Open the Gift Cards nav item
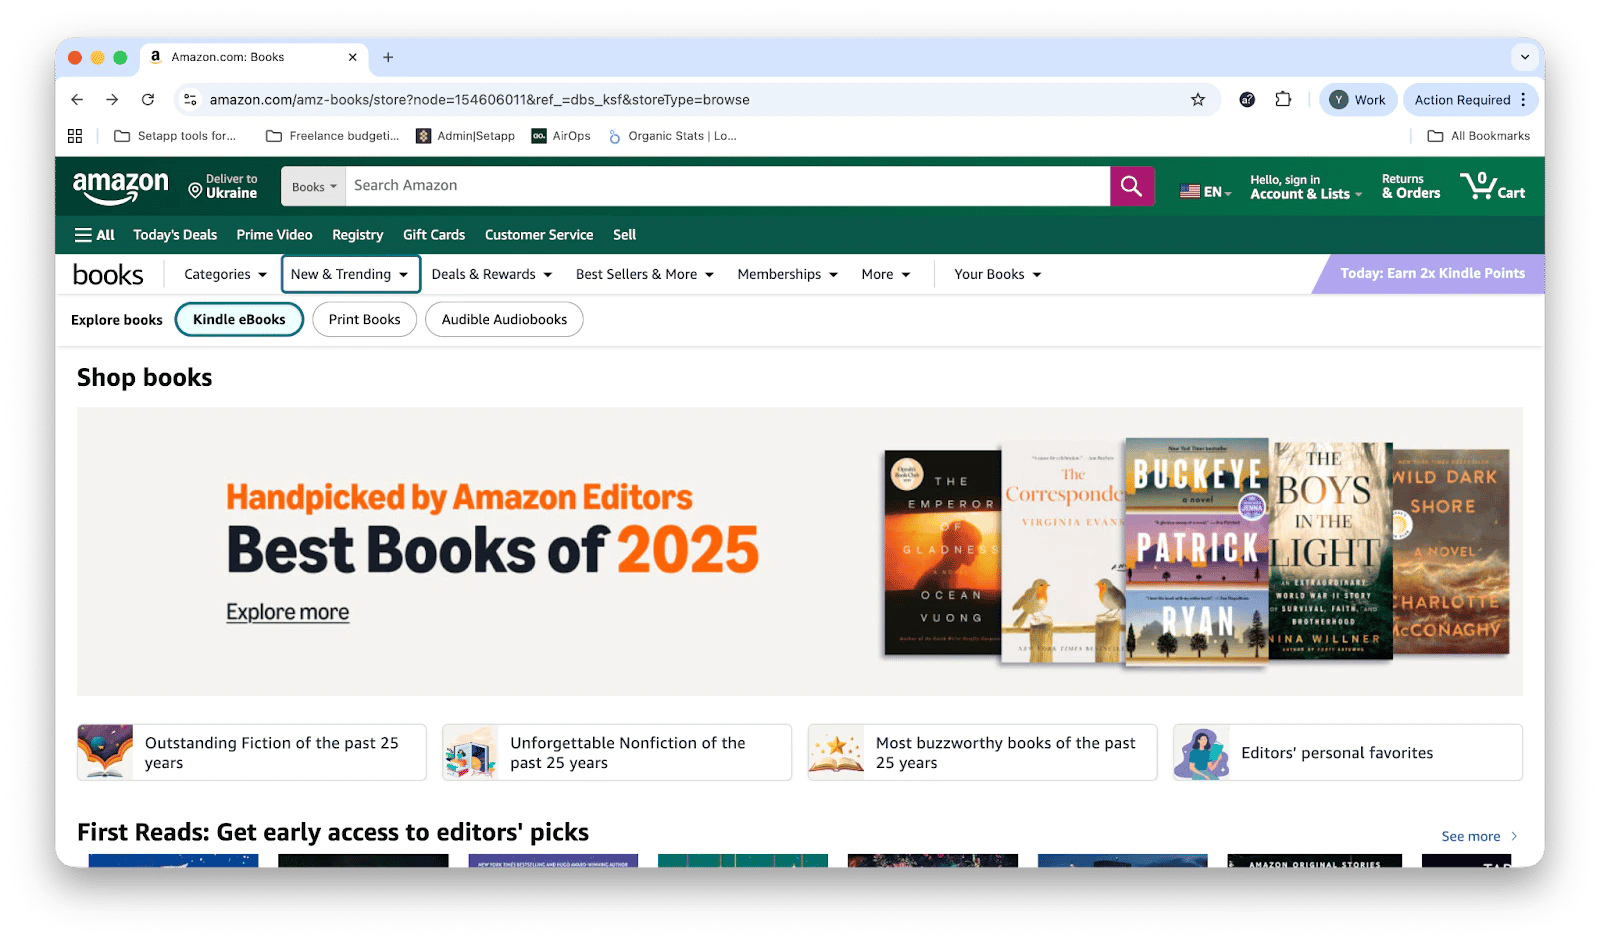This screenshot has width=1600, height=940. (x=434, y=235)
